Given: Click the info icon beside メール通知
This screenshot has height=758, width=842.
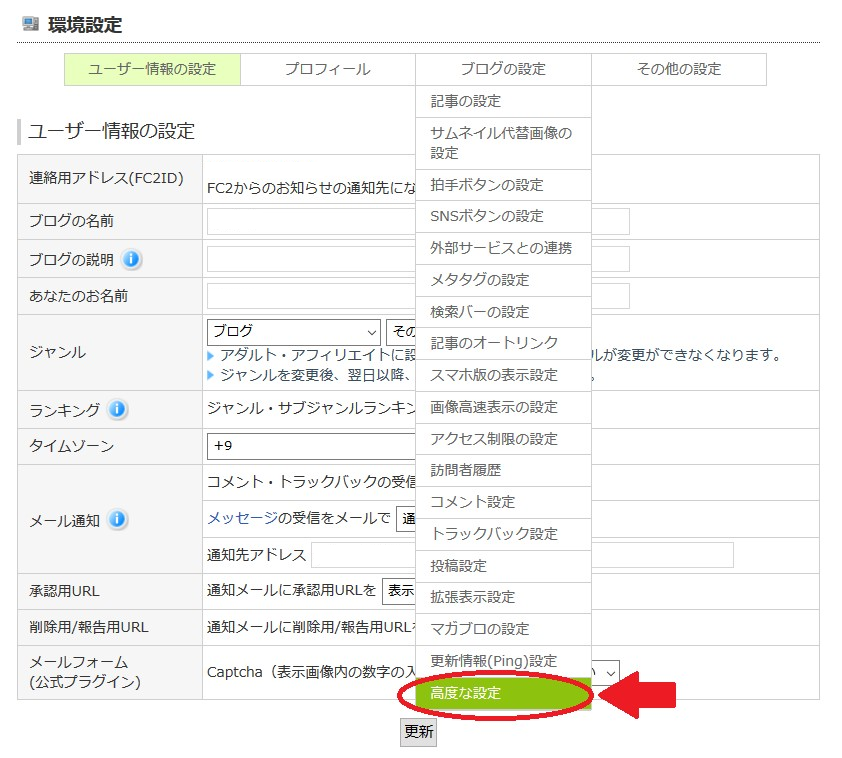Looking at the screenshot, I should [x=117, y=519].
